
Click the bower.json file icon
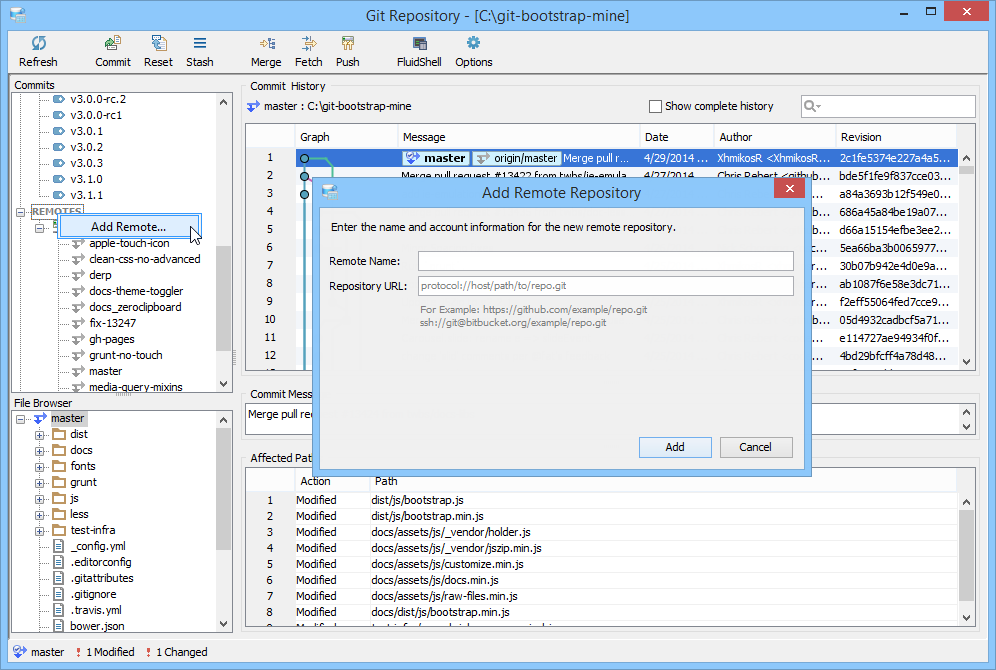[58, 626]
